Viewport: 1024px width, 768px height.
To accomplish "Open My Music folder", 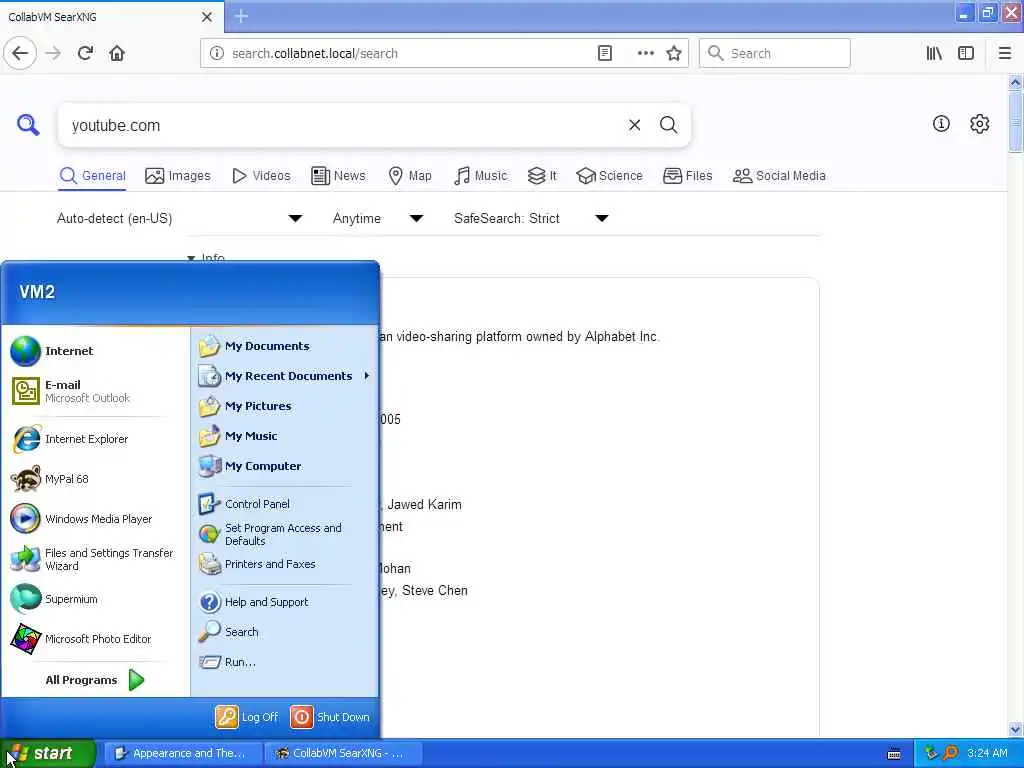I will coord(285,436).
